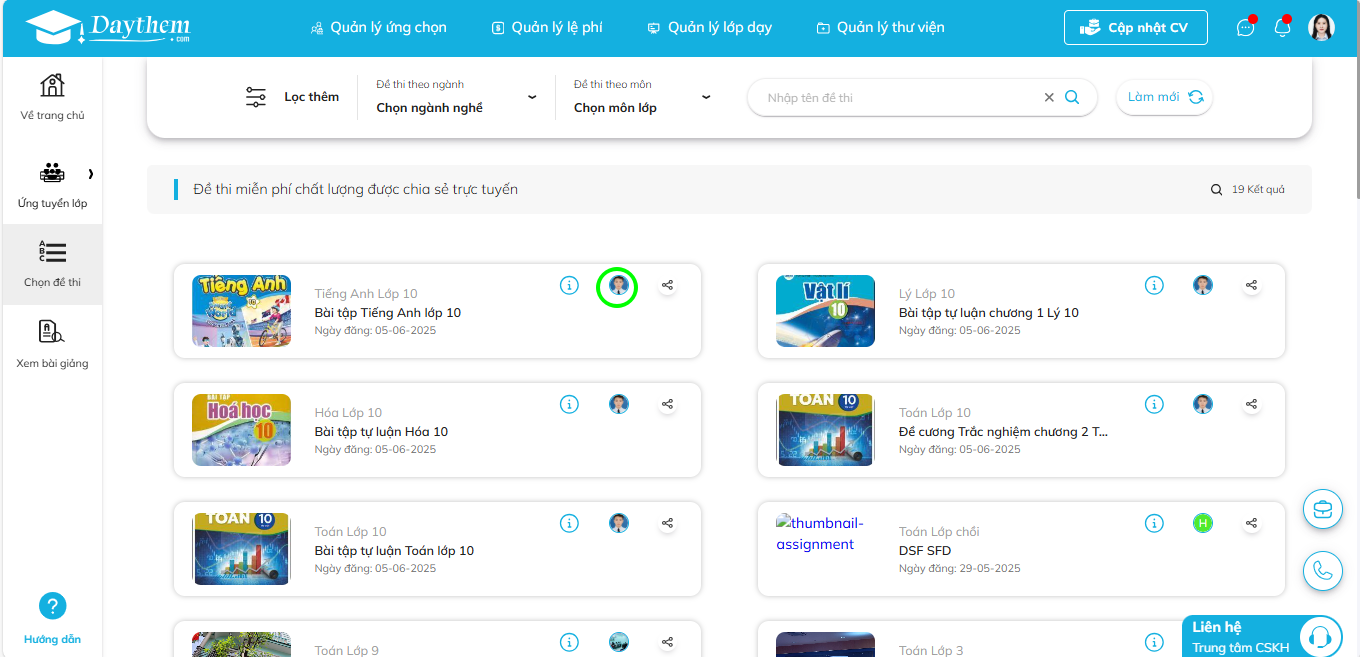This screenshot has height=657, width=1360.
Task: Open Quản lý thư viện menu
Action: 880,28
